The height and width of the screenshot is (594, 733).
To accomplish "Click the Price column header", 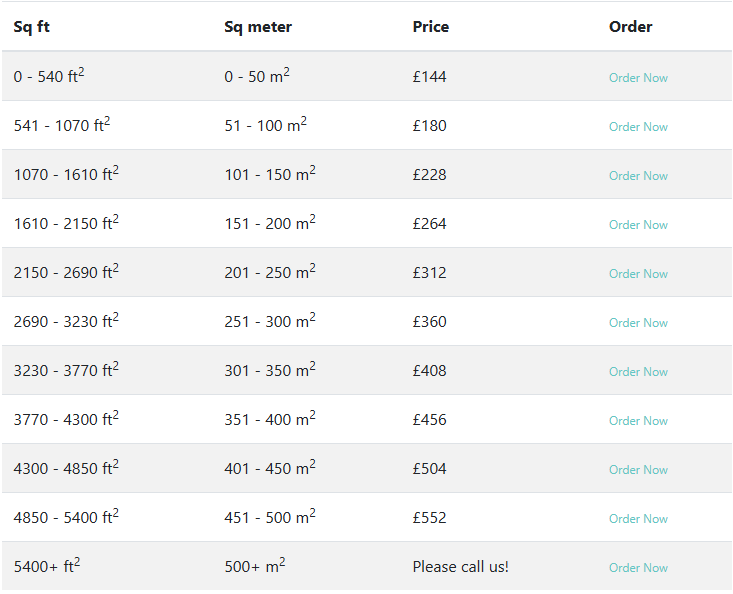I will [x=431, y=27].
